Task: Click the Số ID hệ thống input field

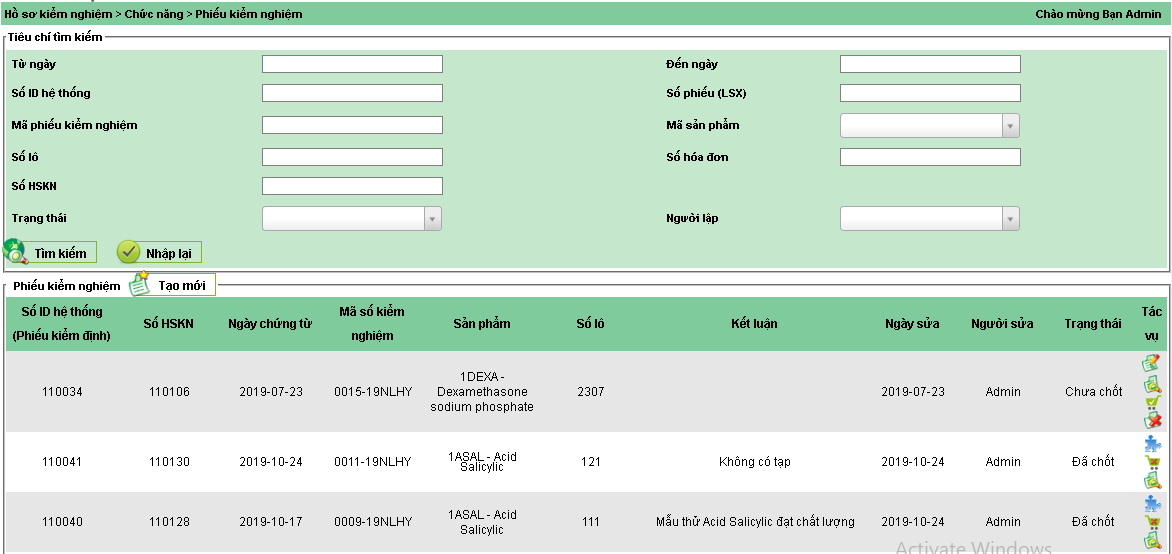Action: point(352,93)
